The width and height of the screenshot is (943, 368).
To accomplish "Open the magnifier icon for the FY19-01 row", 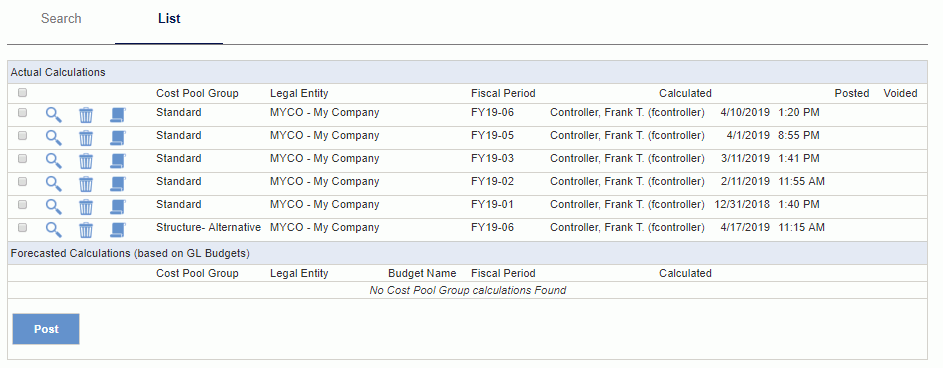I will tap(54, 207).
